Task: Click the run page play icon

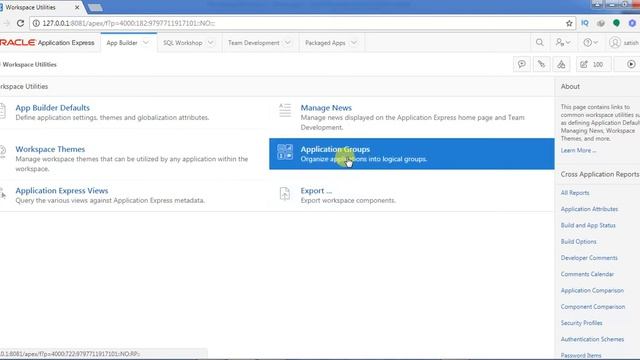Action: (x=631, y=64)
